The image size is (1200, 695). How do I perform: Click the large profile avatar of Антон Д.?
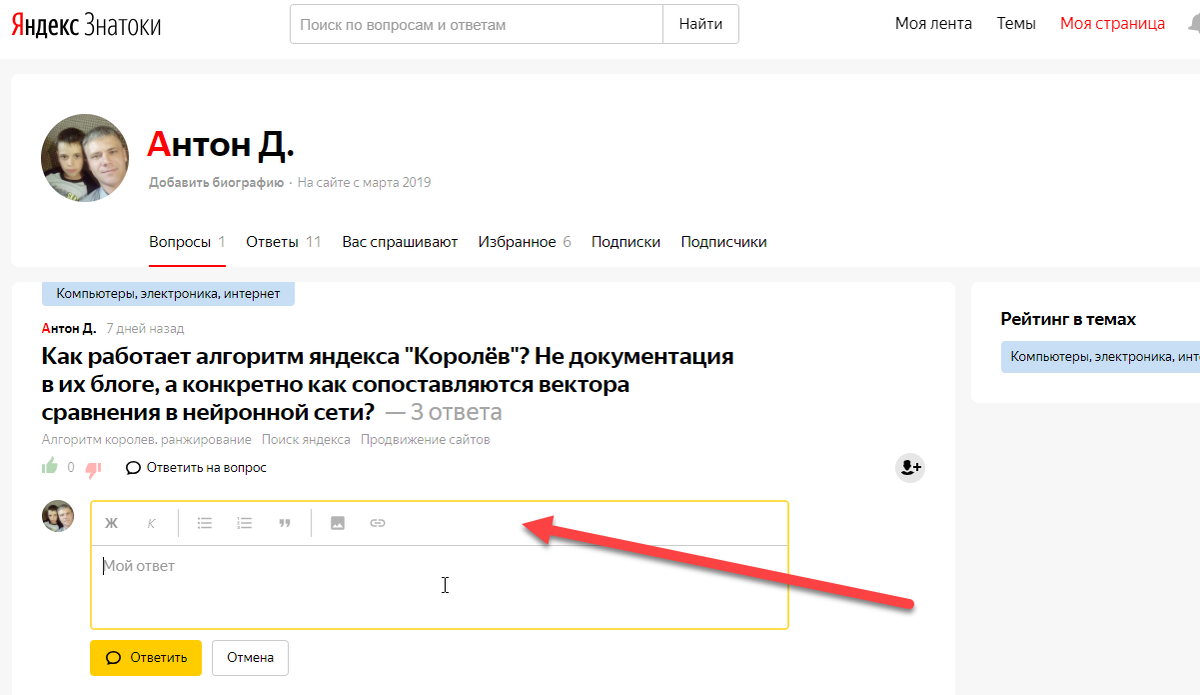[85, 158]
